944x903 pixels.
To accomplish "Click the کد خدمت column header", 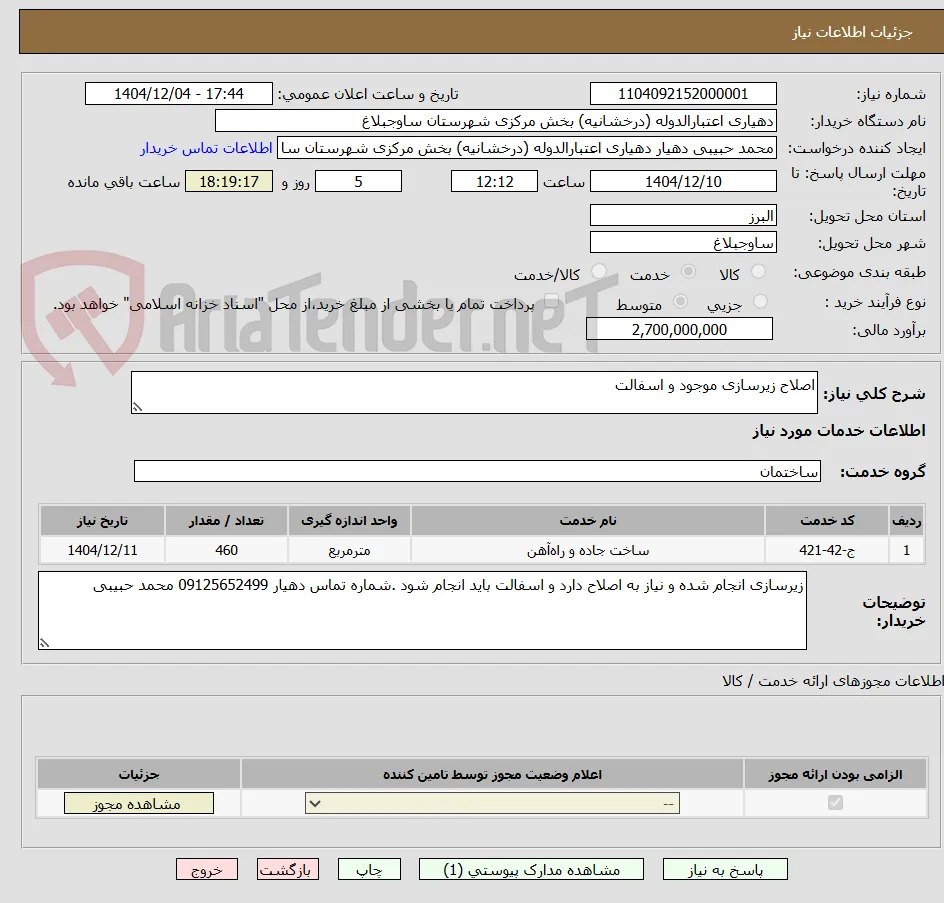I will (827, 521).
